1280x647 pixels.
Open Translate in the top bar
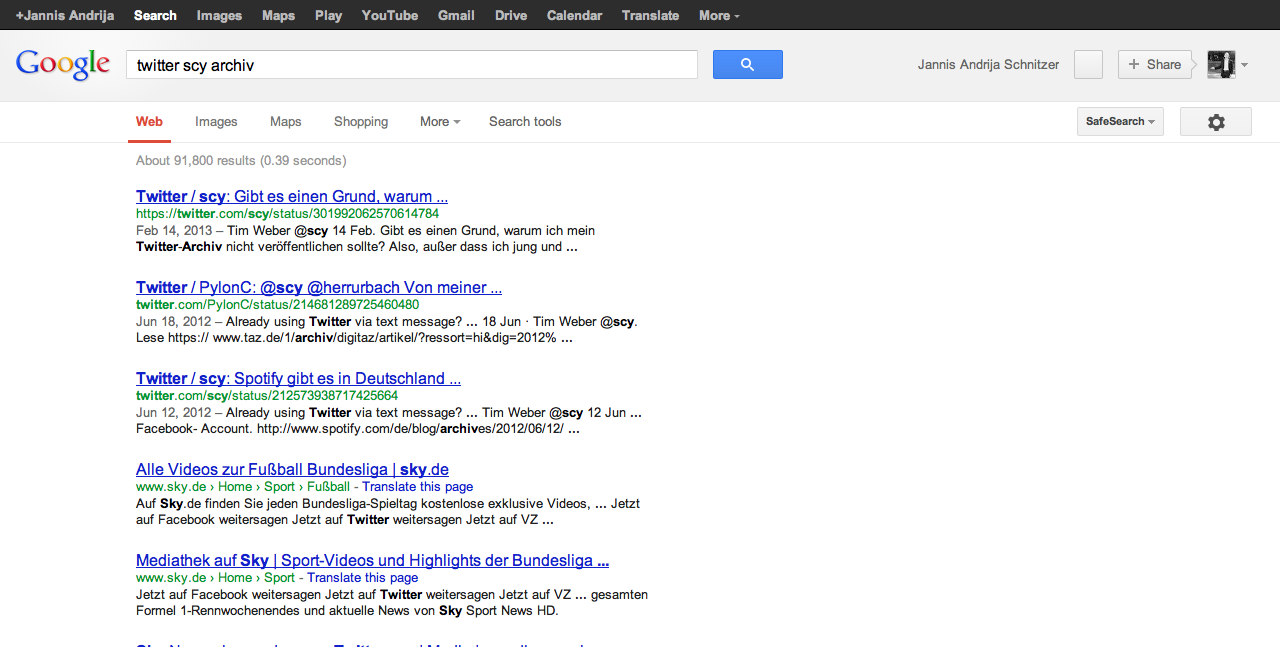650,15
